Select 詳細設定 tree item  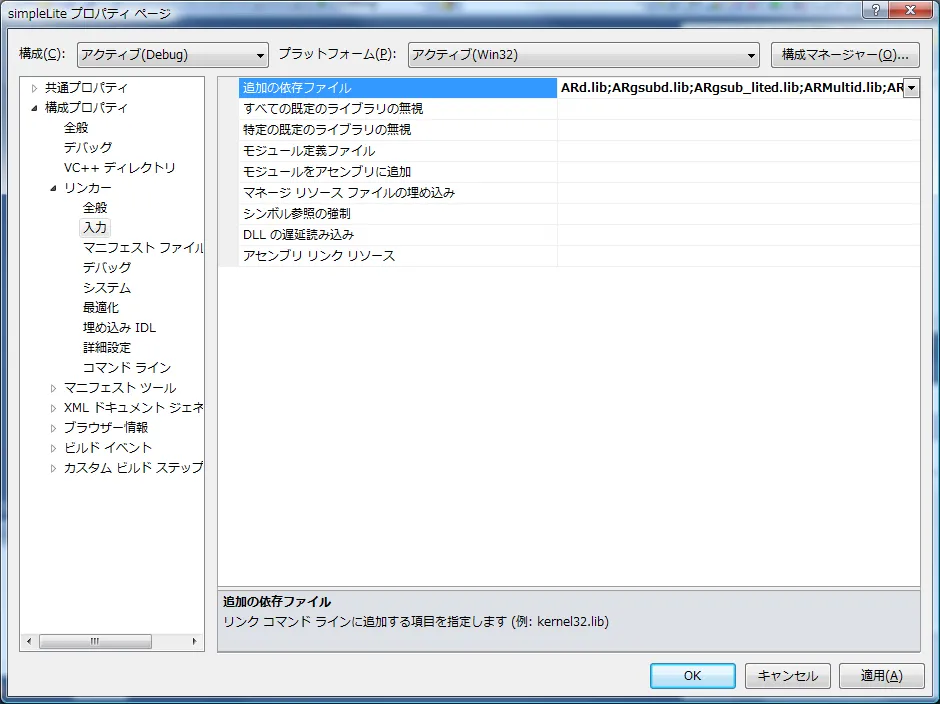pos(107,348)
